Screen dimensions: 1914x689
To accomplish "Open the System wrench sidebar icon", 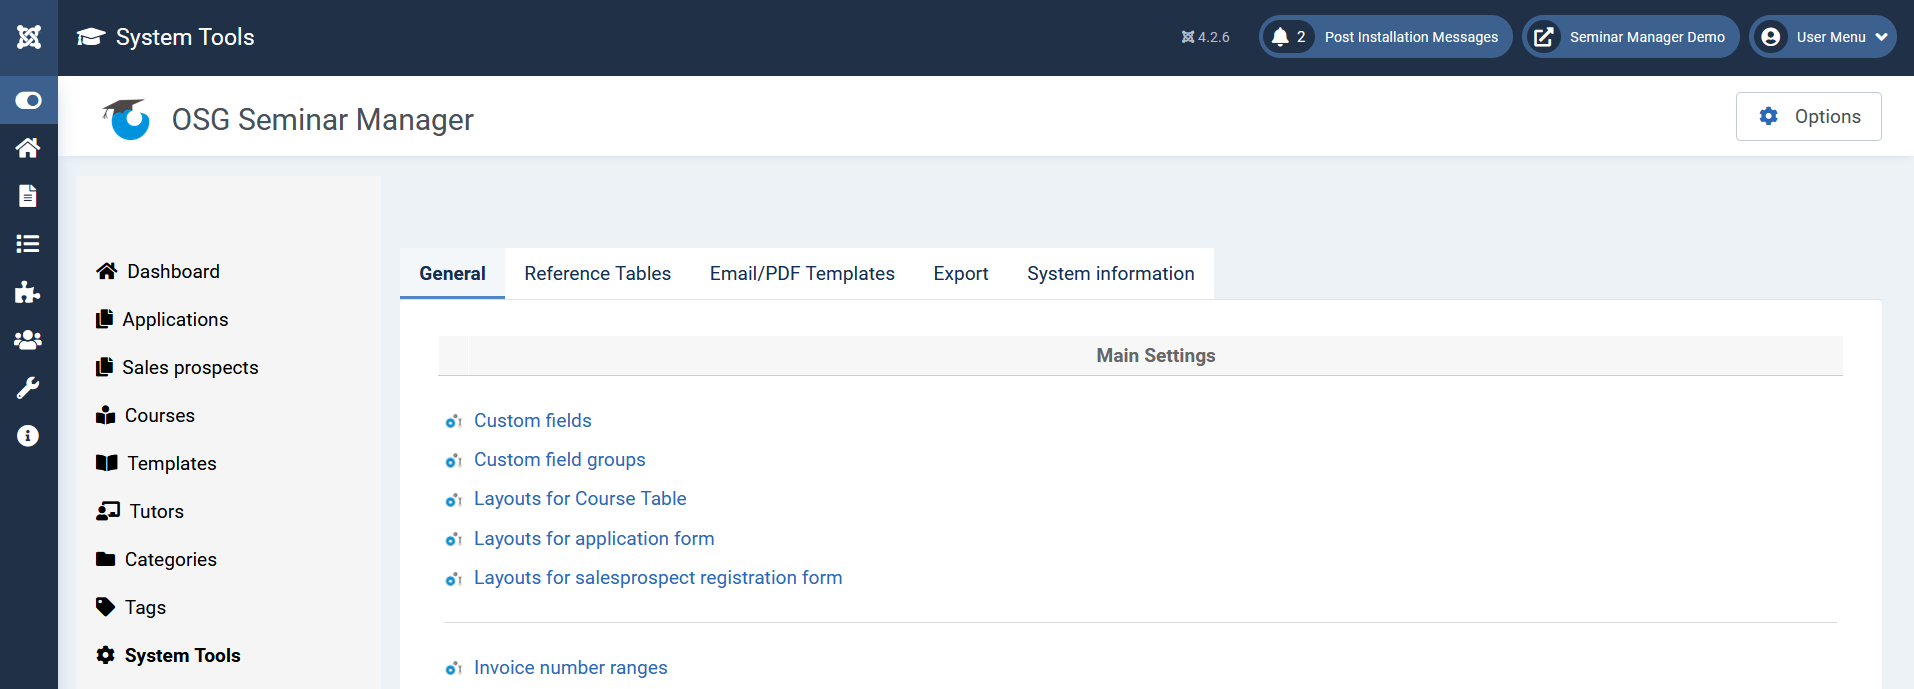I will point(28,388).
